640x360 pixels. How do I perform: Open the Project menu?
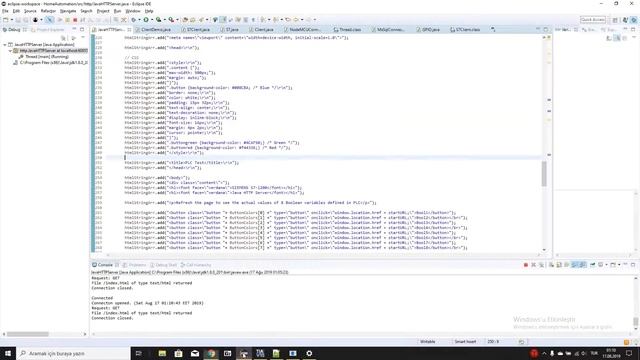click(103, 11)
